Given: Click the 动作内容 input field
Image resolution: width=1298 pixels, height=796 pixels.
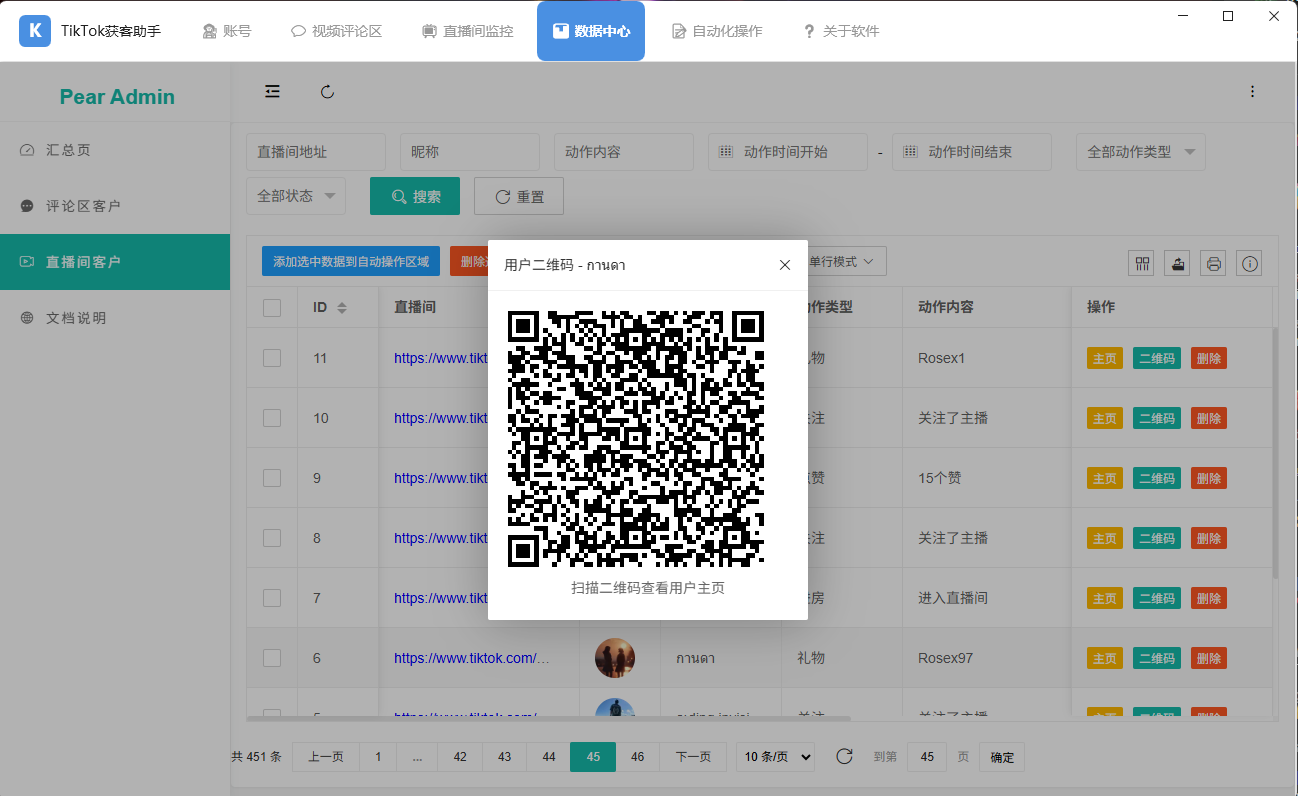Looking at the screenshot, I should [x=624, y=152].
